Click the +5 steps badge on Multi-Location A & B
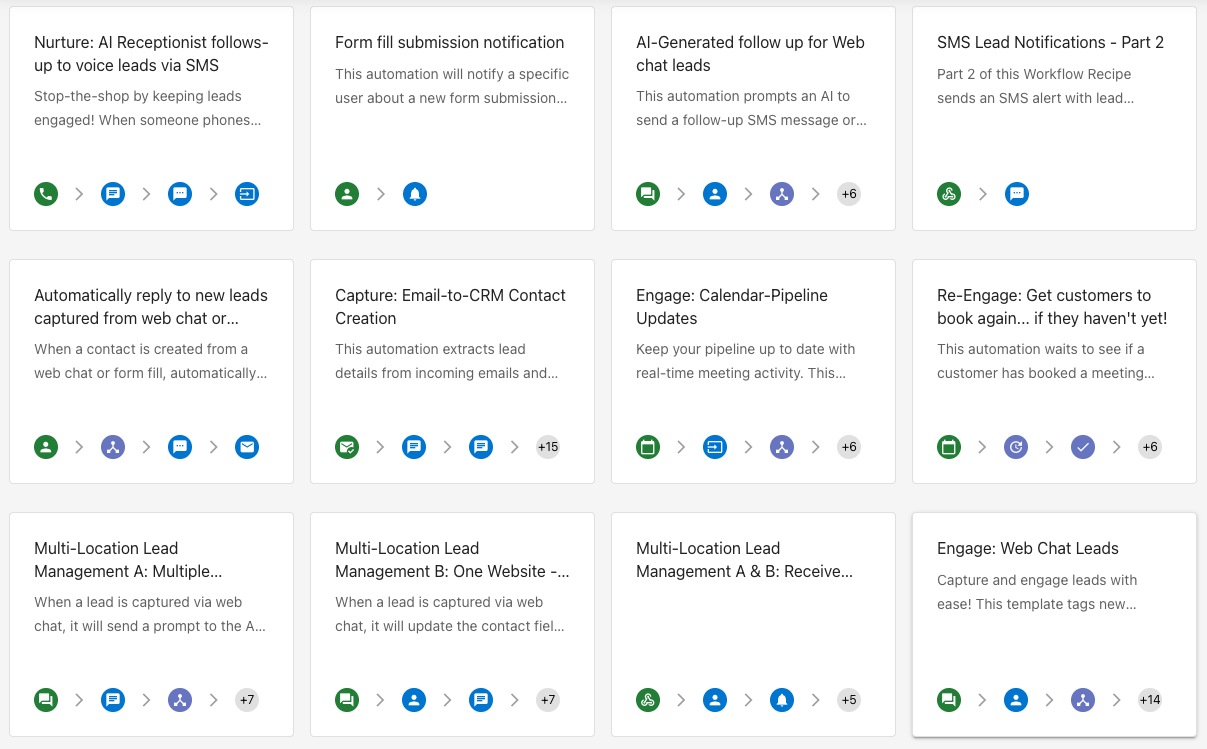Screen dimensions: 1207x749 849,700
